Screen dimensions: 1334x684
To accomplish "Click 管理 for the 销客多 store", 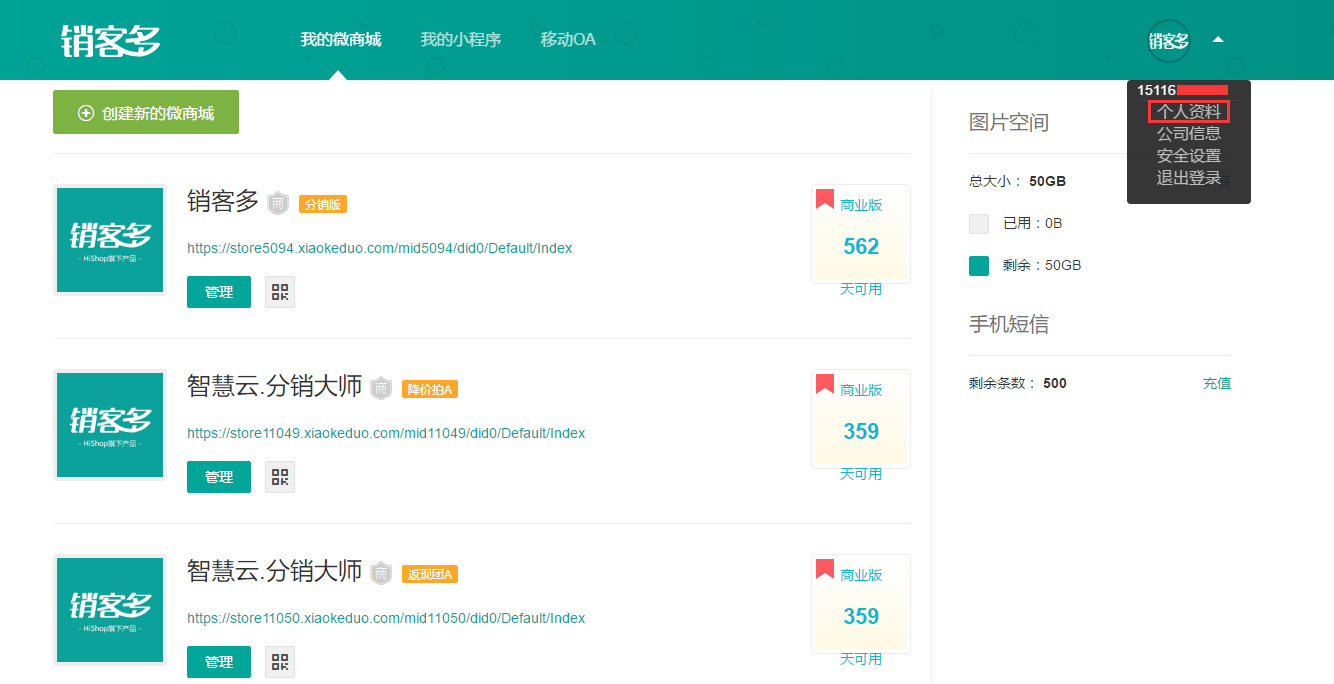I will [219, 292].
